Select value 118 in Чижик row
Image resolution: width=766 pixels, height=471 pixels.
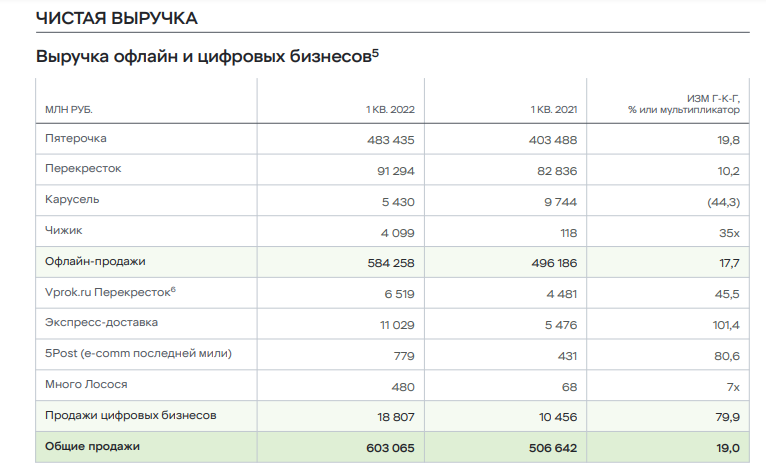569,233
